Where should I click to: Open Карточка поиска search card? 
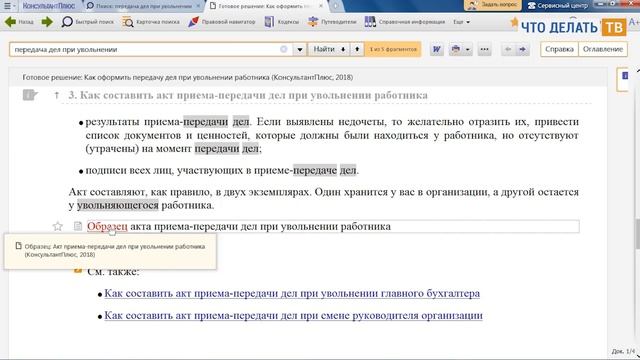pyautogui.click(x=151, y=22)
